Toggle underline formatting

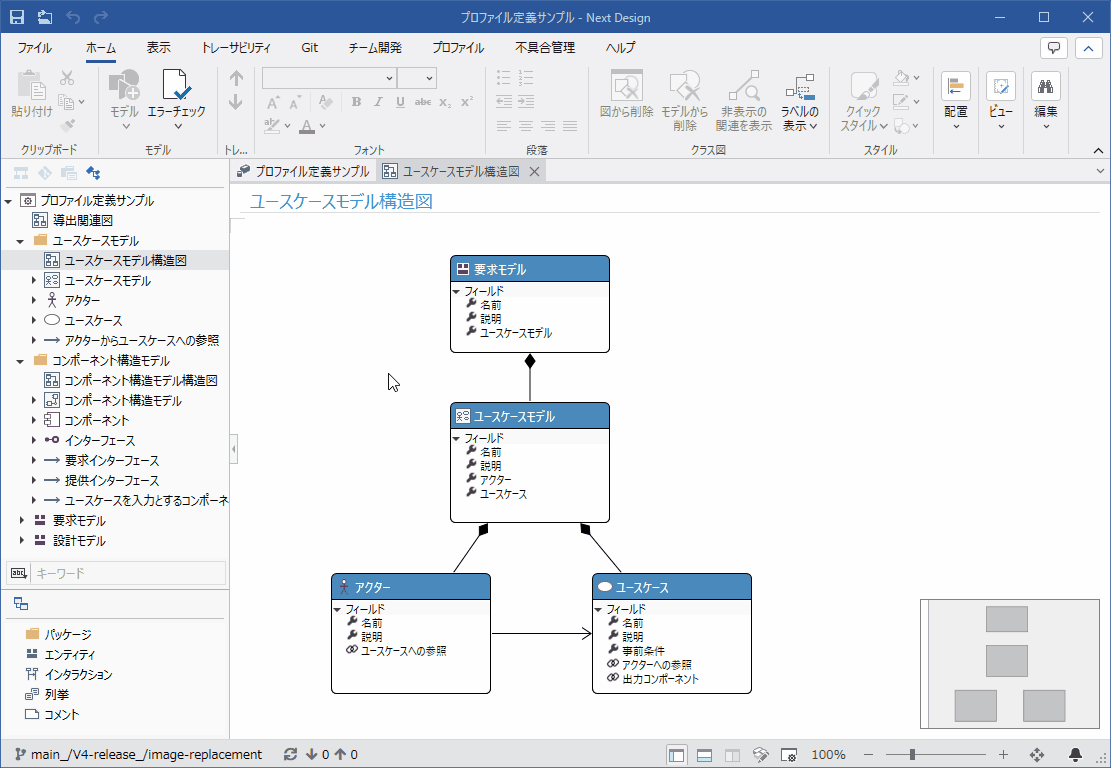(x=400, y=102)
